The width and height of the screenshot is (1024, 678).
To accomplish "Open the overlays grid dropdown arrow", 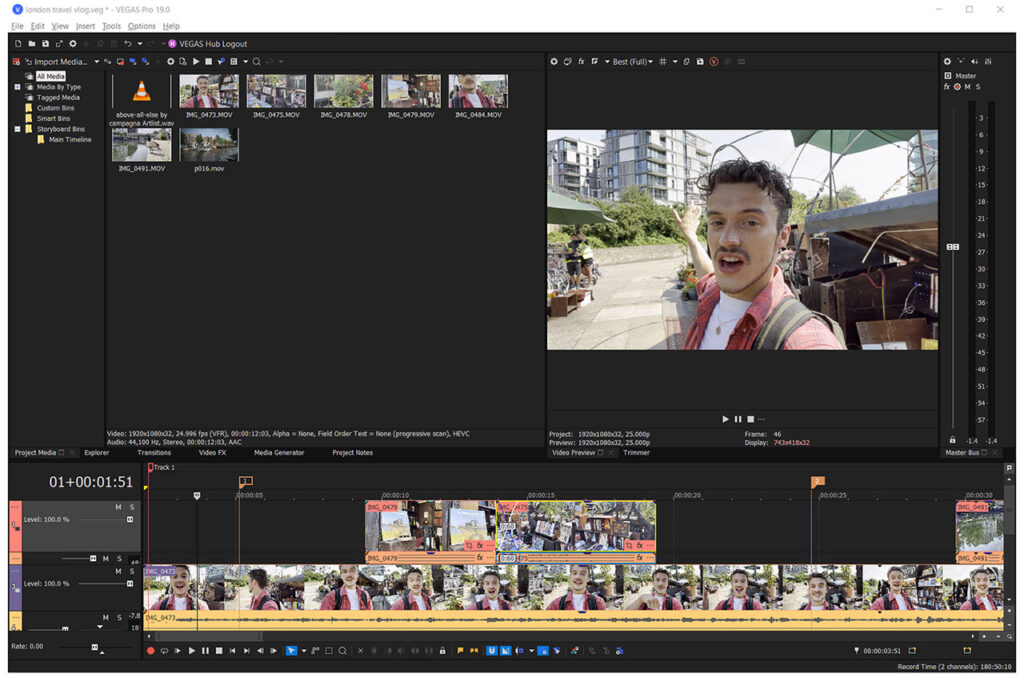I will [675, 61].
